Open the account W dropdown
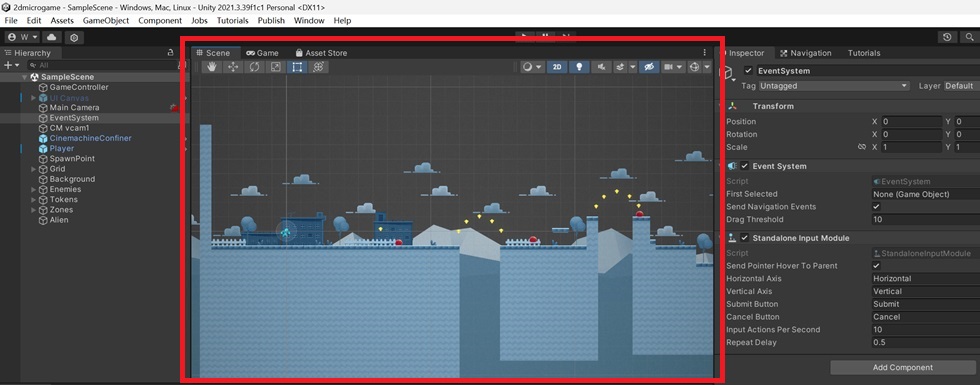980x385 pixels. [22, 38]
